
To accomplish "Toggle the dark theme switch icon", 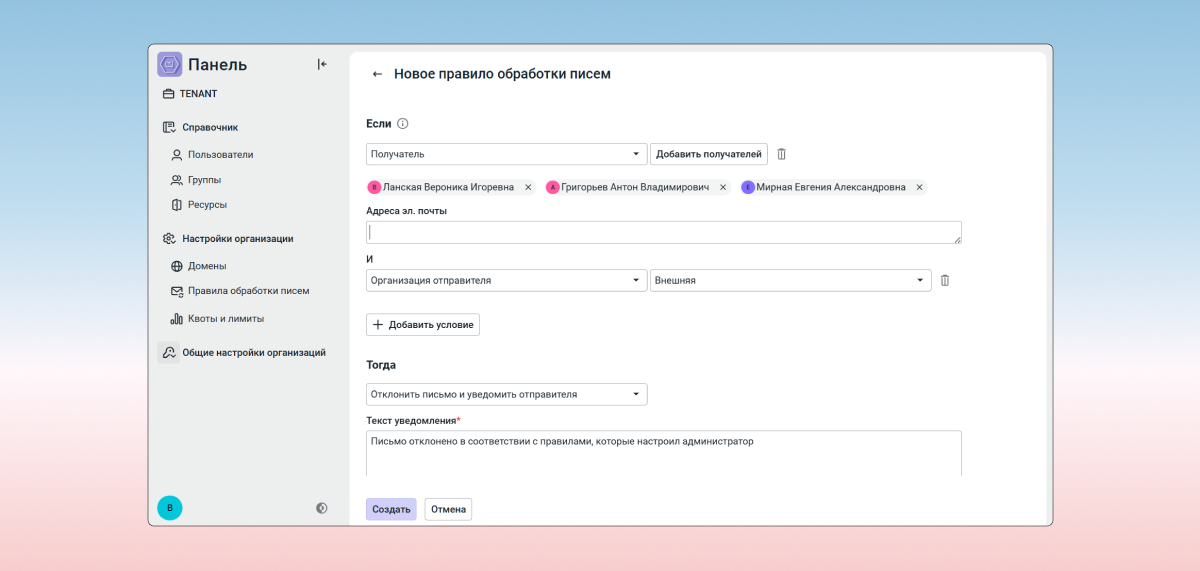I will point(321,508).
